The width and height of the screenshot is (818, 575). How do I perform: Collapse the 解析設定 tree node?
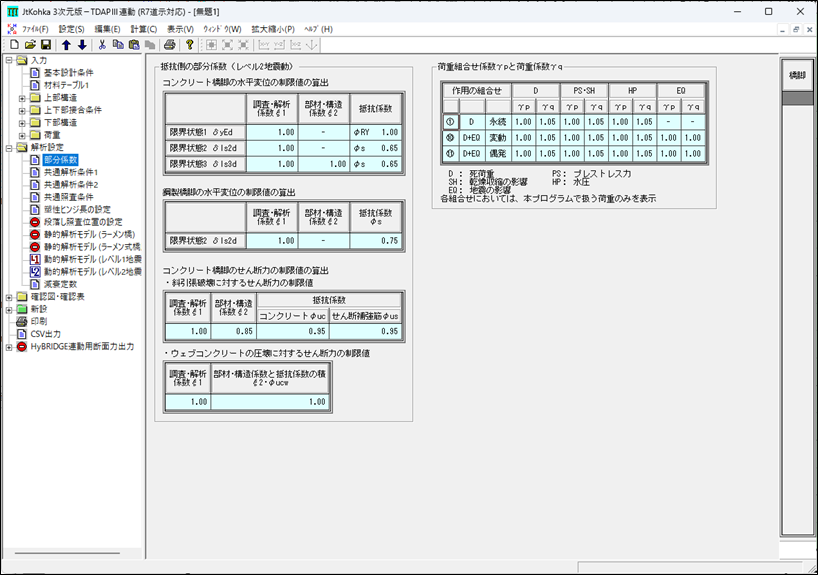point(9,147)
